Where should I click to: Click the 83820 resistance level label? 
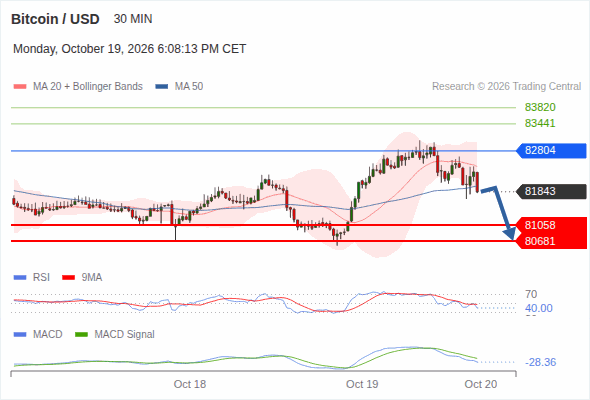(x=540, y=108)
